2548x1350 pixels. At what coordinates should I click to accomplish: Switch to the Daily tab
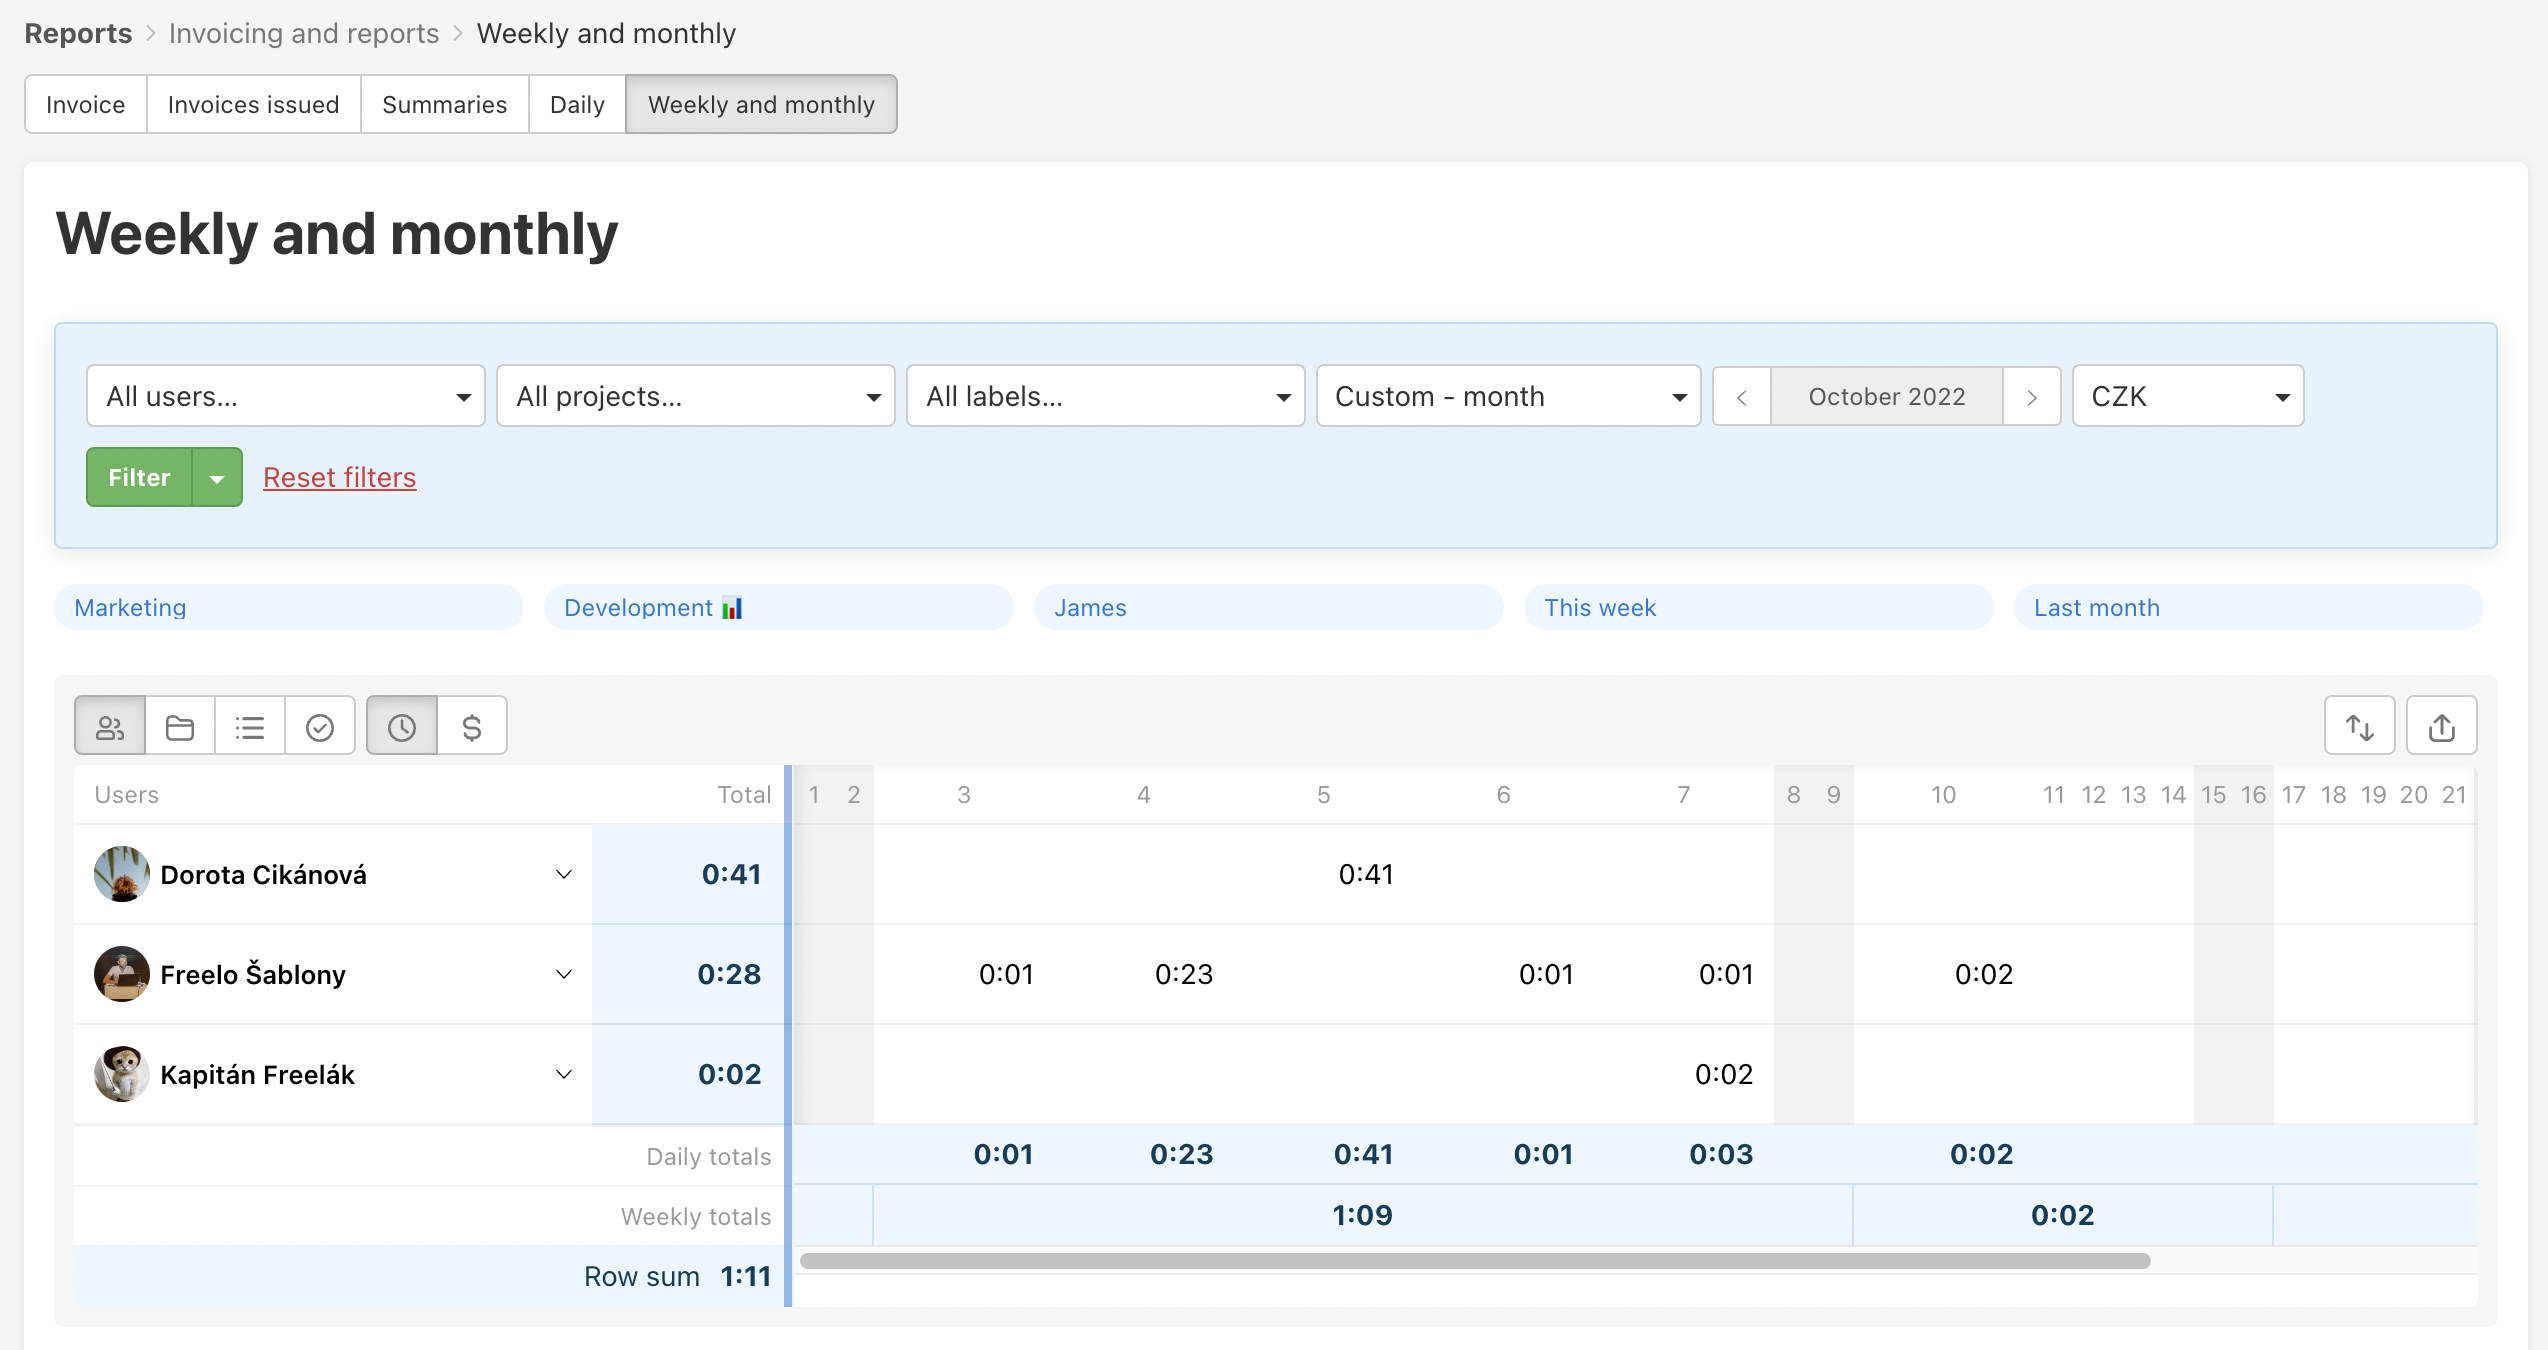576,104
